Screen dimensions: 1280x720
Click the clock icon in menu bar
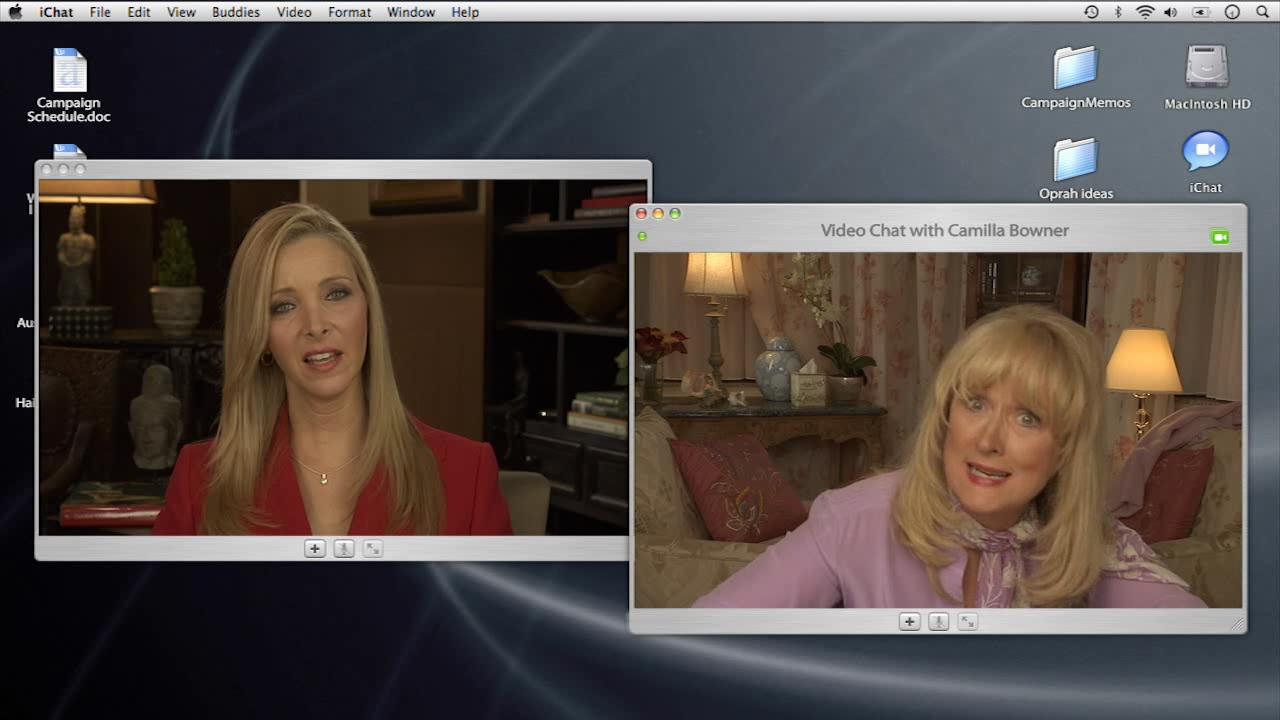(1232, 12)
